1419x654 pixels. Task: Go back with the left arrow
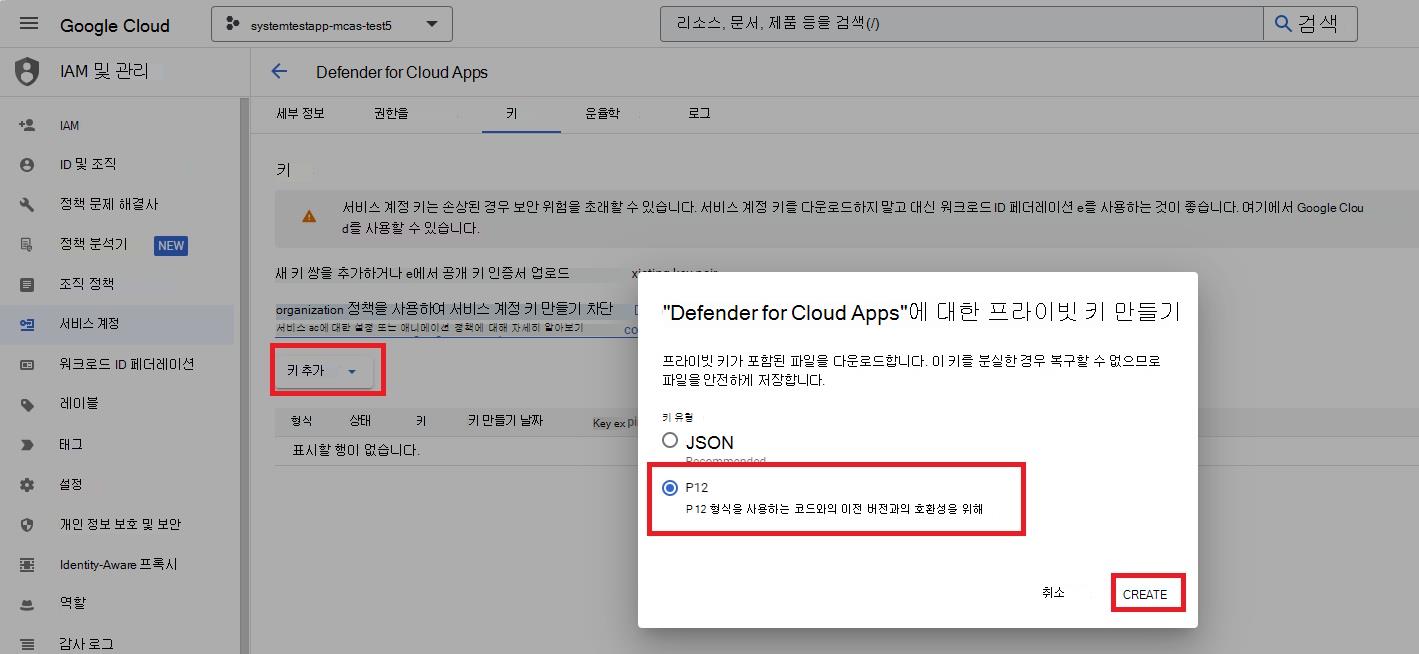click(279, 71)
